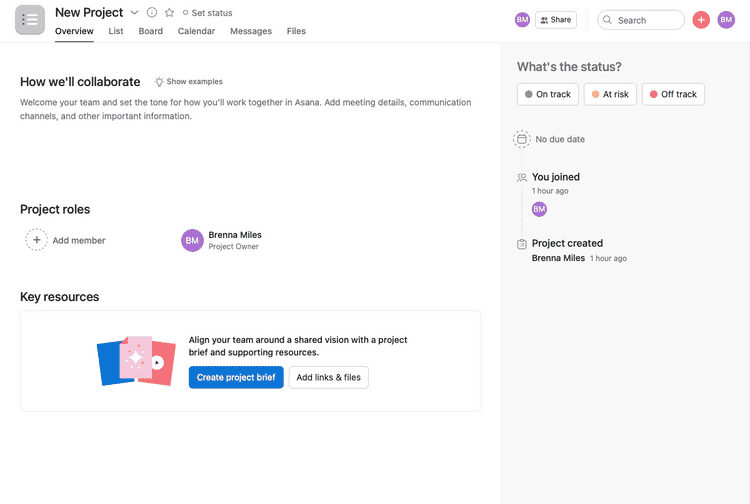The image size is (750, 504).
Task: Open the Calendar tab
Action: pyautogui.click(x=196, y=31)
